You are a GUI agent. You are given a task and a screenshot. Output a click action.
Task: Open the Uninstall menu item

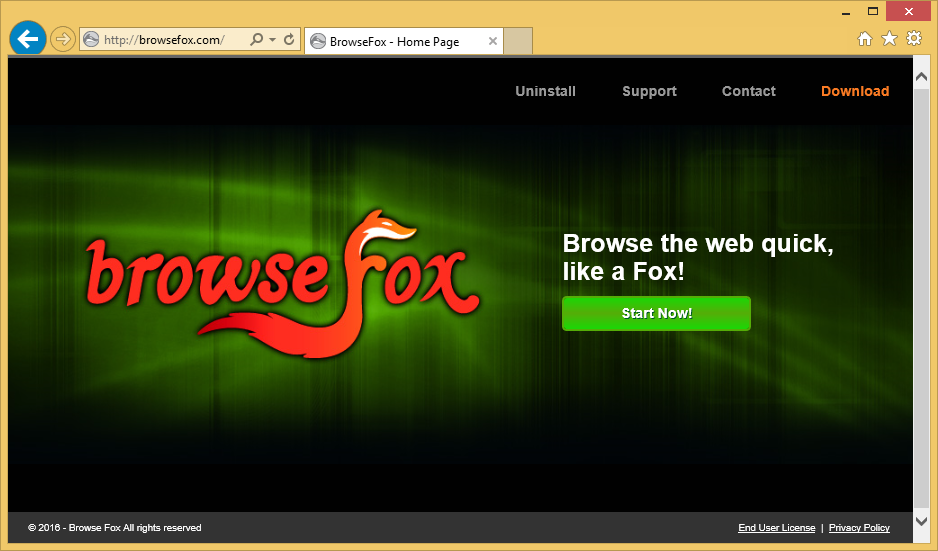545,91
